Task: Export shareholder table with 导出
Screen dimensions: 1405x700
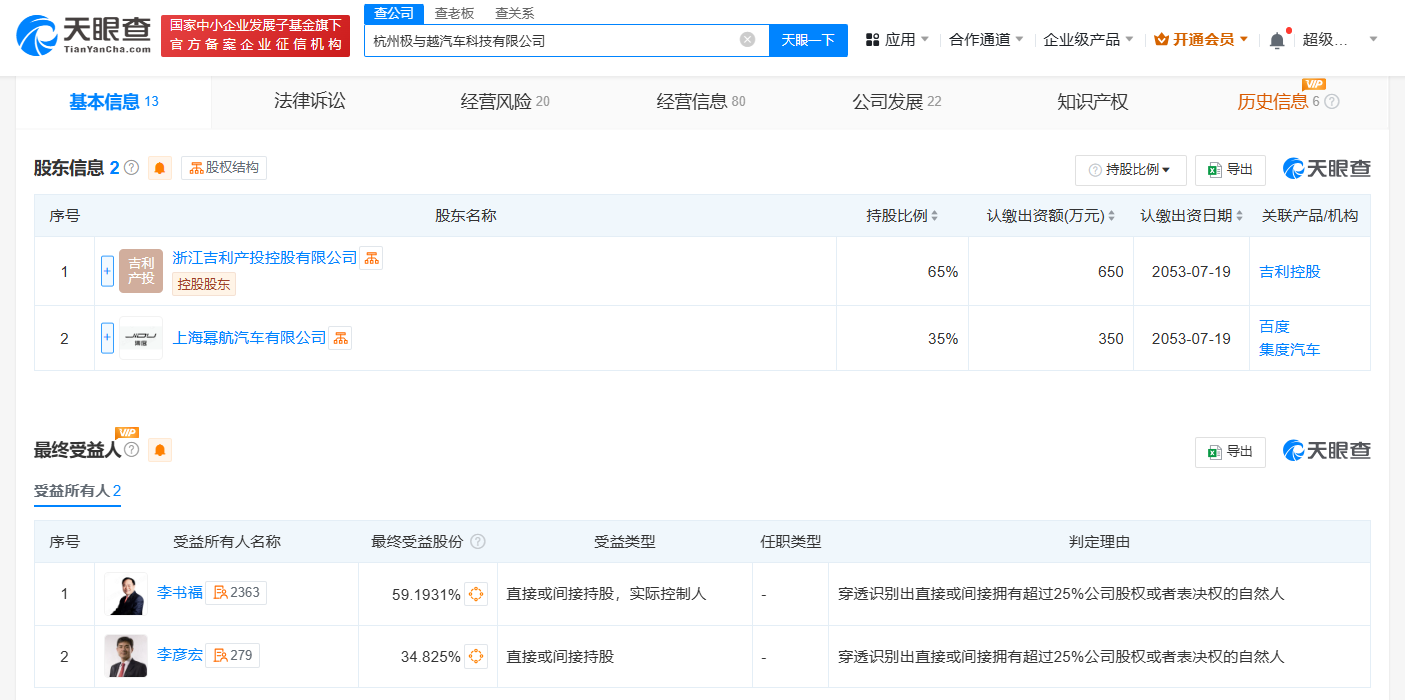Action: pyautogui.click(x=1230, y=170)
